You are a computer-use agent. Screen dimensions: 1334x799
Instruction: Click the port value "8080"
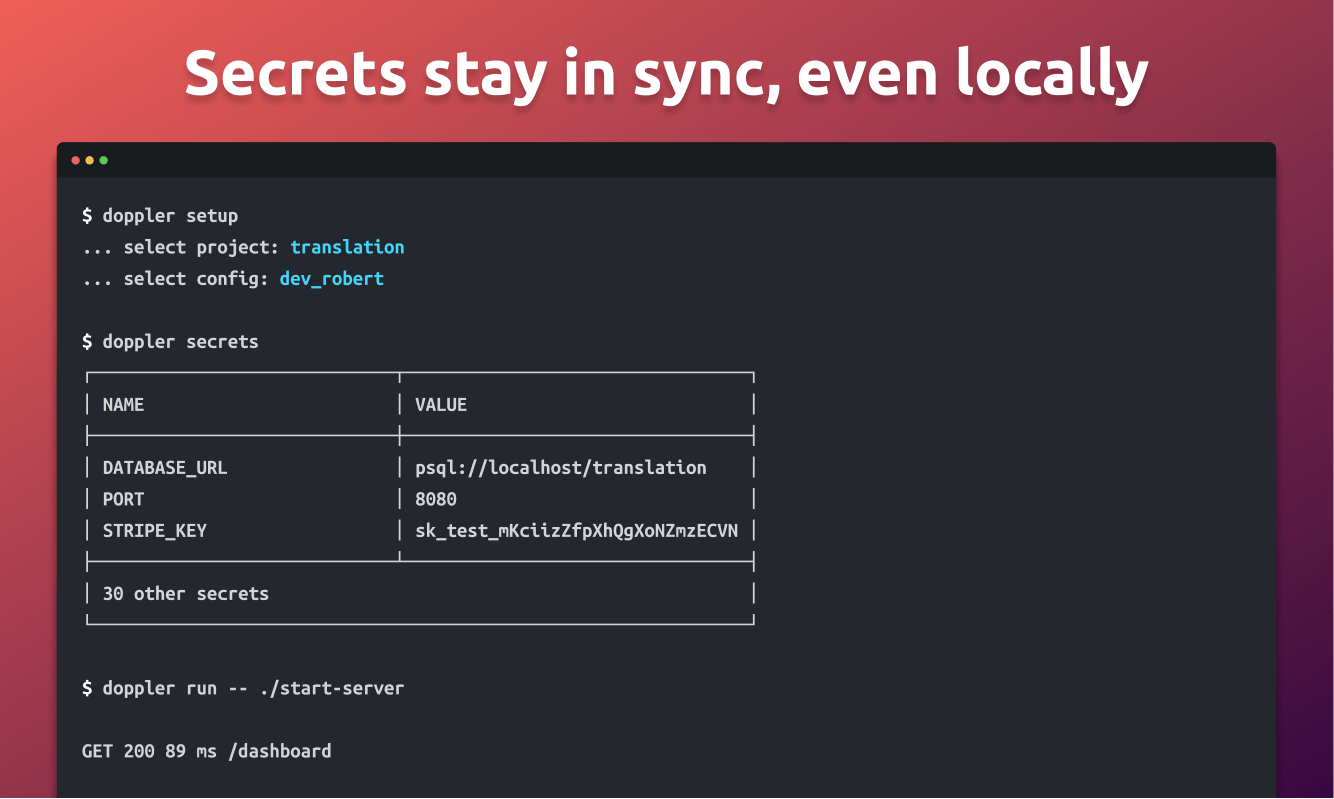[436, 499]
